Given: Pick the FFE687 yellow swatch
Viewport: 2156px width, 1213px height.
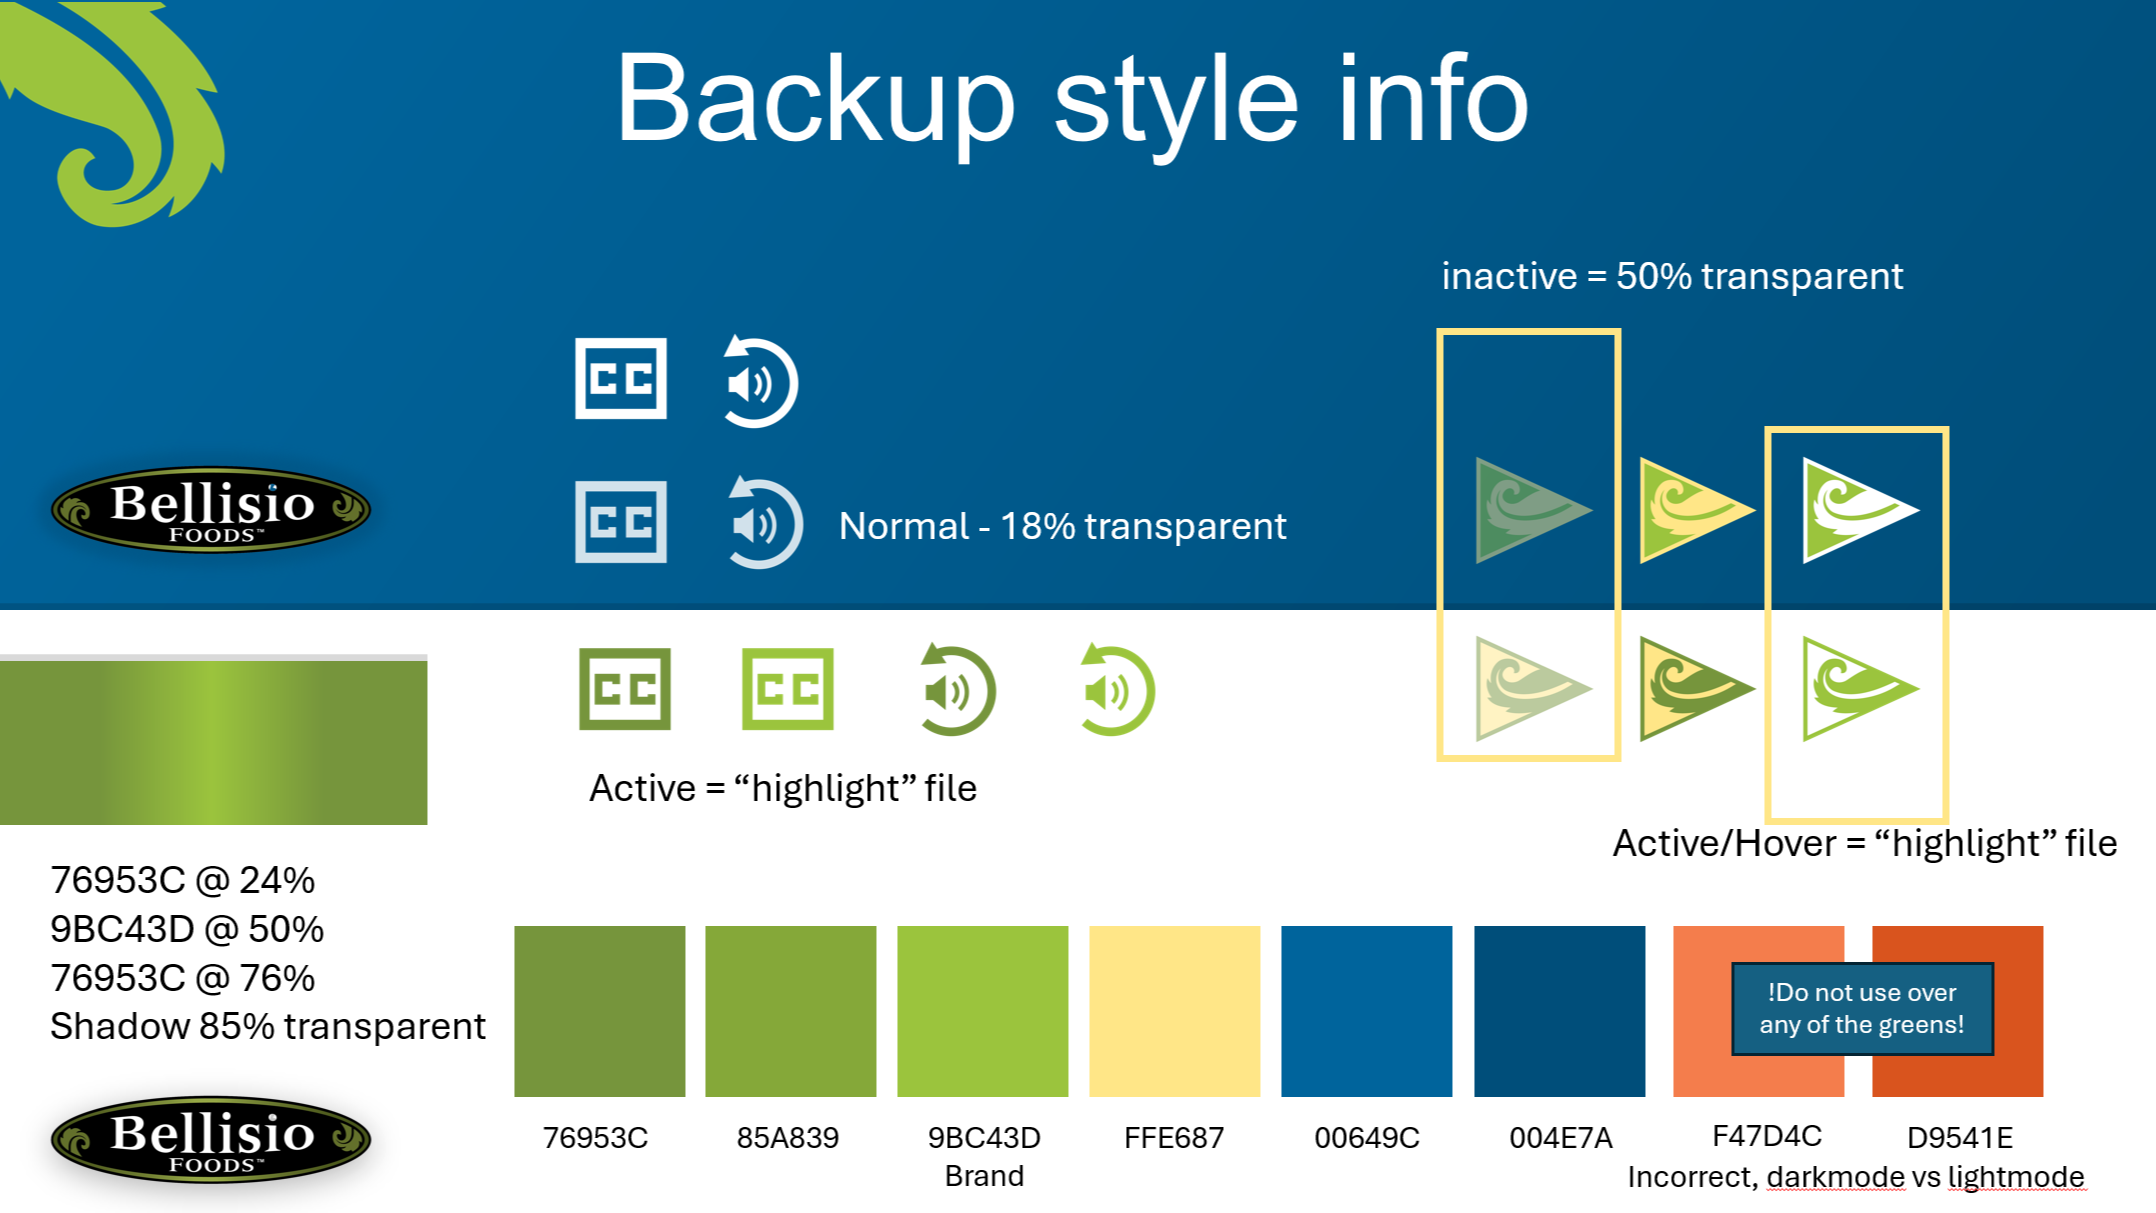Looking at the screenshot, I should 1175,1011.
